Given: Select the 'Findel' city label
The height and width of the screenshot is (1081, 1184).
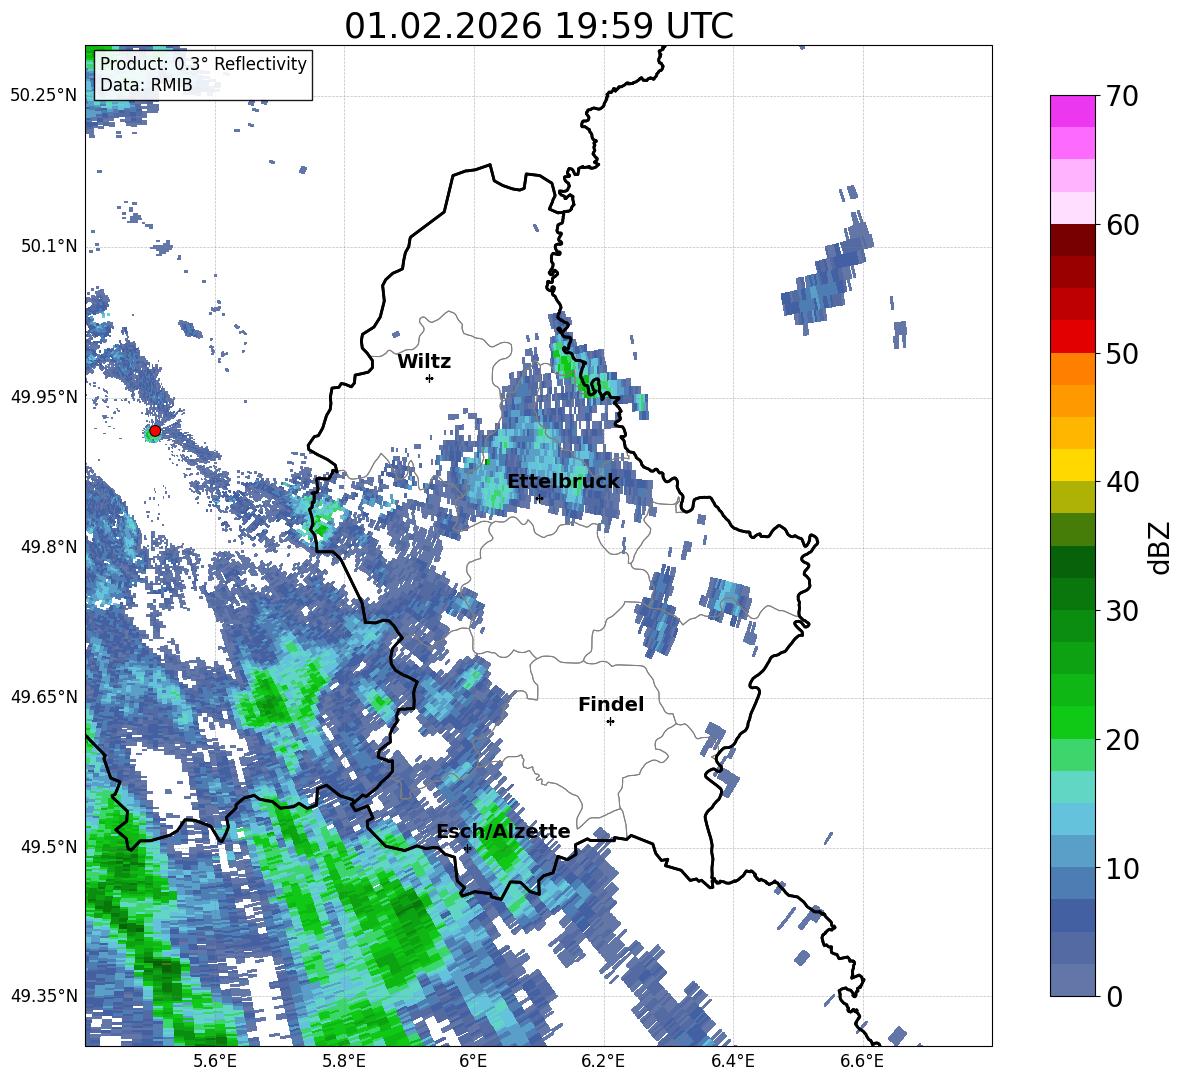Looking at the screenshot, I should coord(611,704).
